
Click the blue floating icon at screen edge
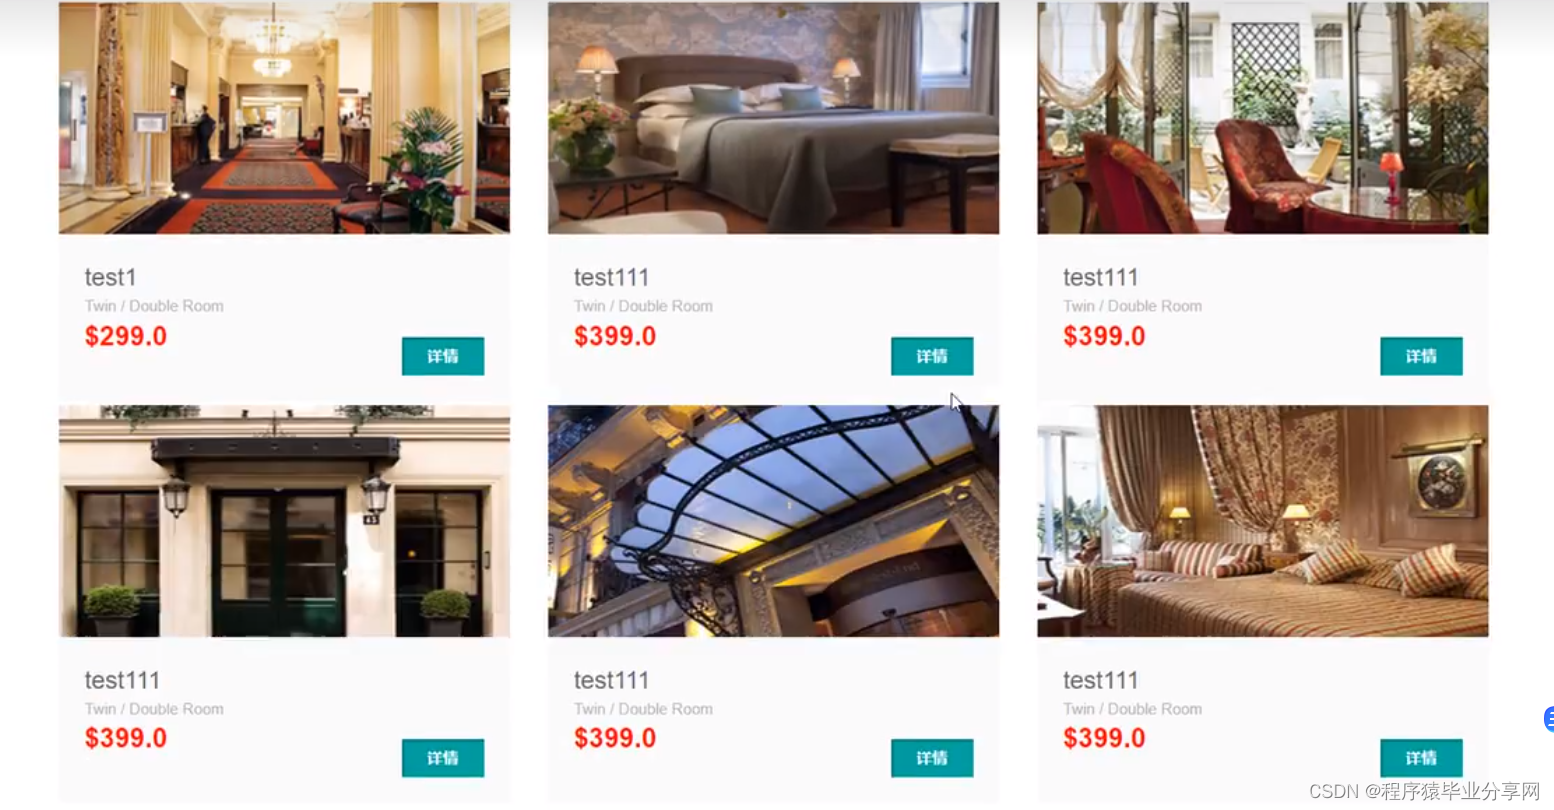(1548, 718)
